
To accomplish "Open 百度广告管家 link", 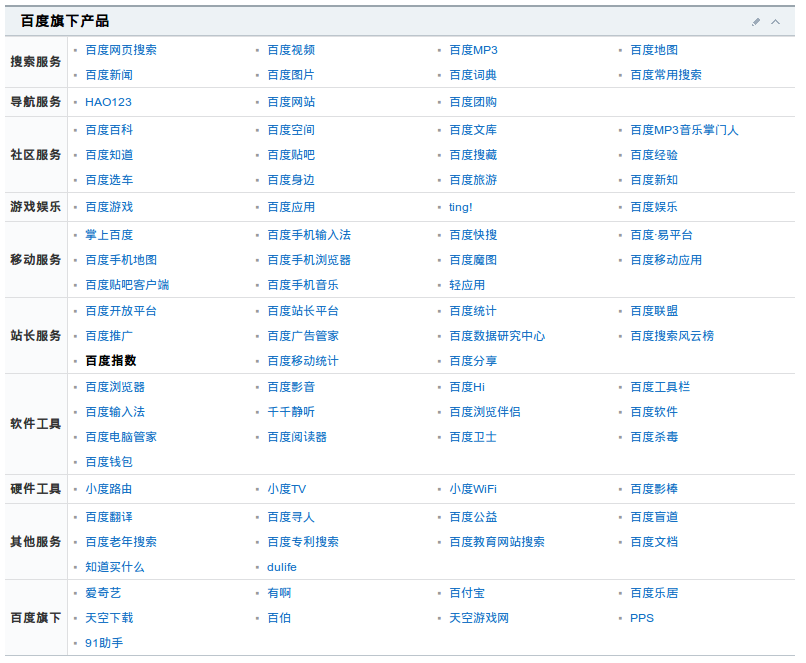I will tap(303, 336).
